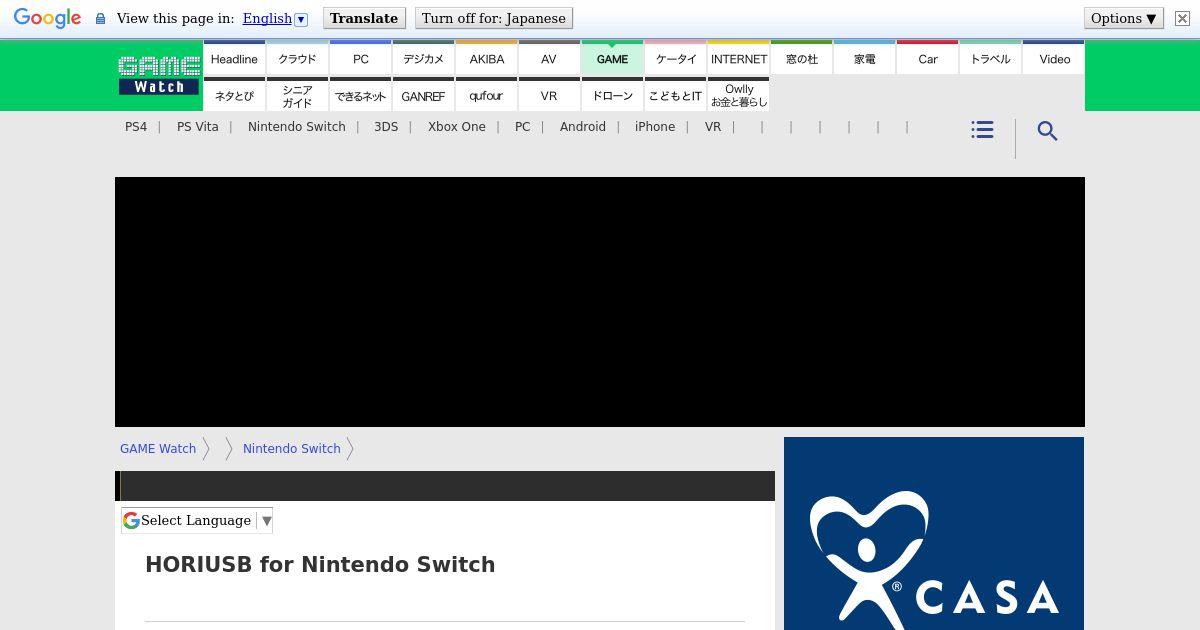The height and width of the screenshot is (630, 1200).
Task: Click the CASA advertisement image
Action: pyautogui.click(x=934, y=533)
